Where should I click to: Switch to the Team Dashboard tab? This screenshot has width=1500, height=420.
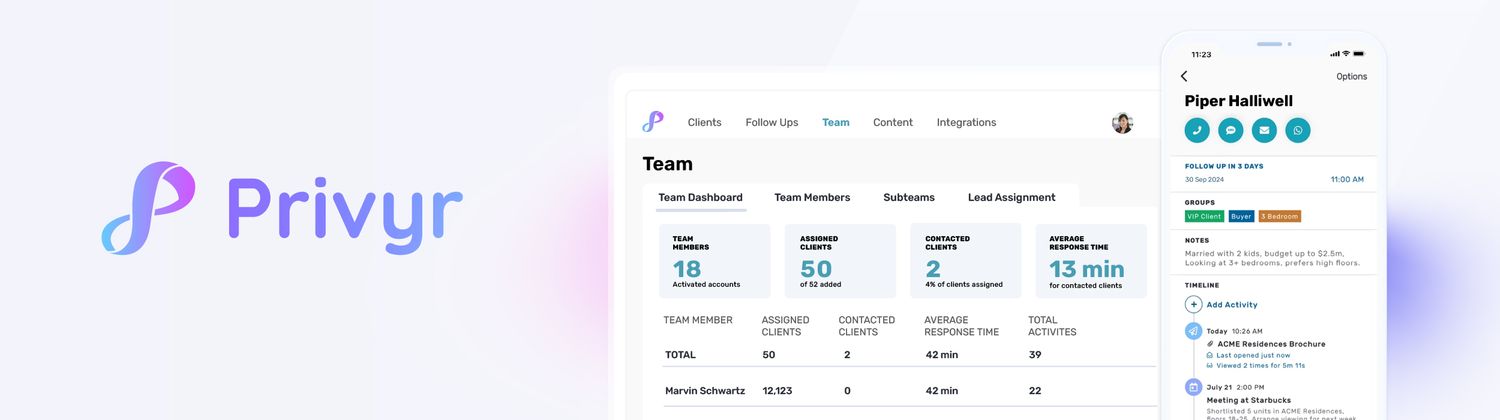(700, 197)
